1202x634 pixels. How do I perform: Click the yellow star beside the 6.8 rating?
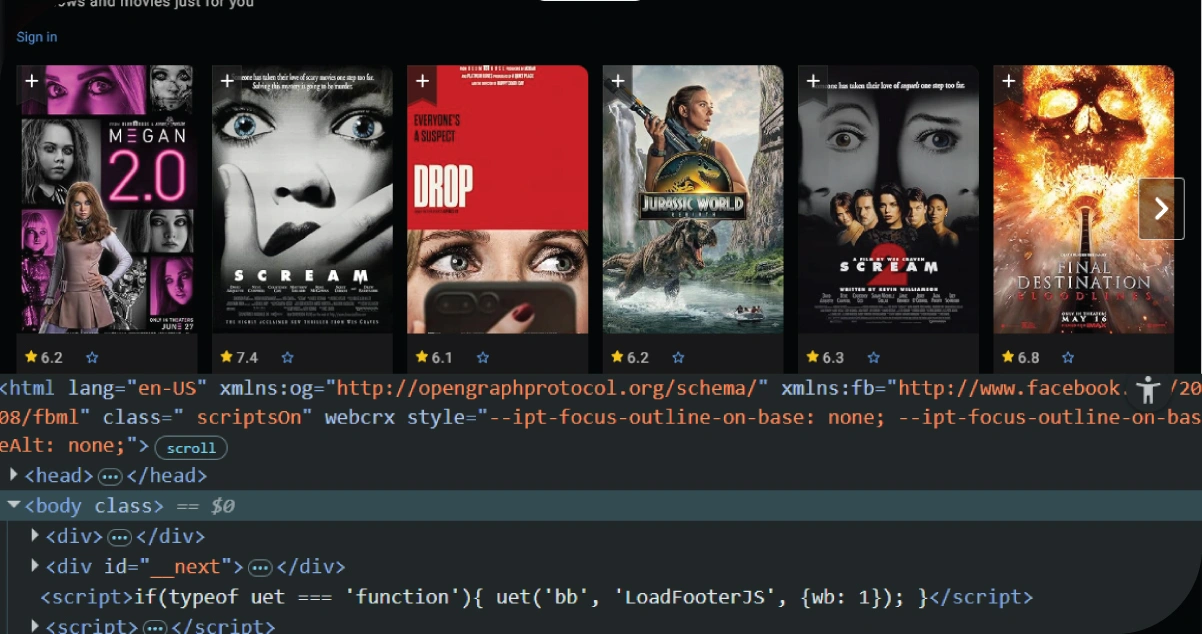tap(1006, 356)
